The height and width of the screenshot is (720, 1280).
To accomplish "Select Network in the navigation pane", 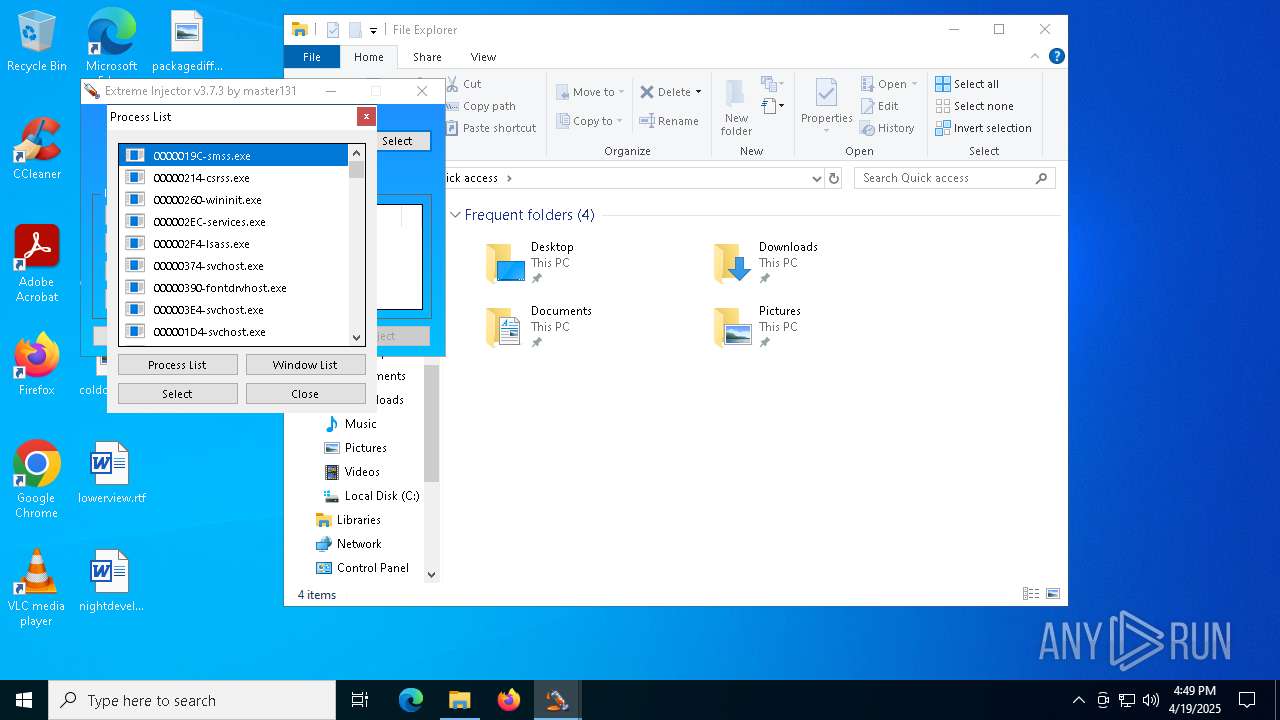I will 349,544.
